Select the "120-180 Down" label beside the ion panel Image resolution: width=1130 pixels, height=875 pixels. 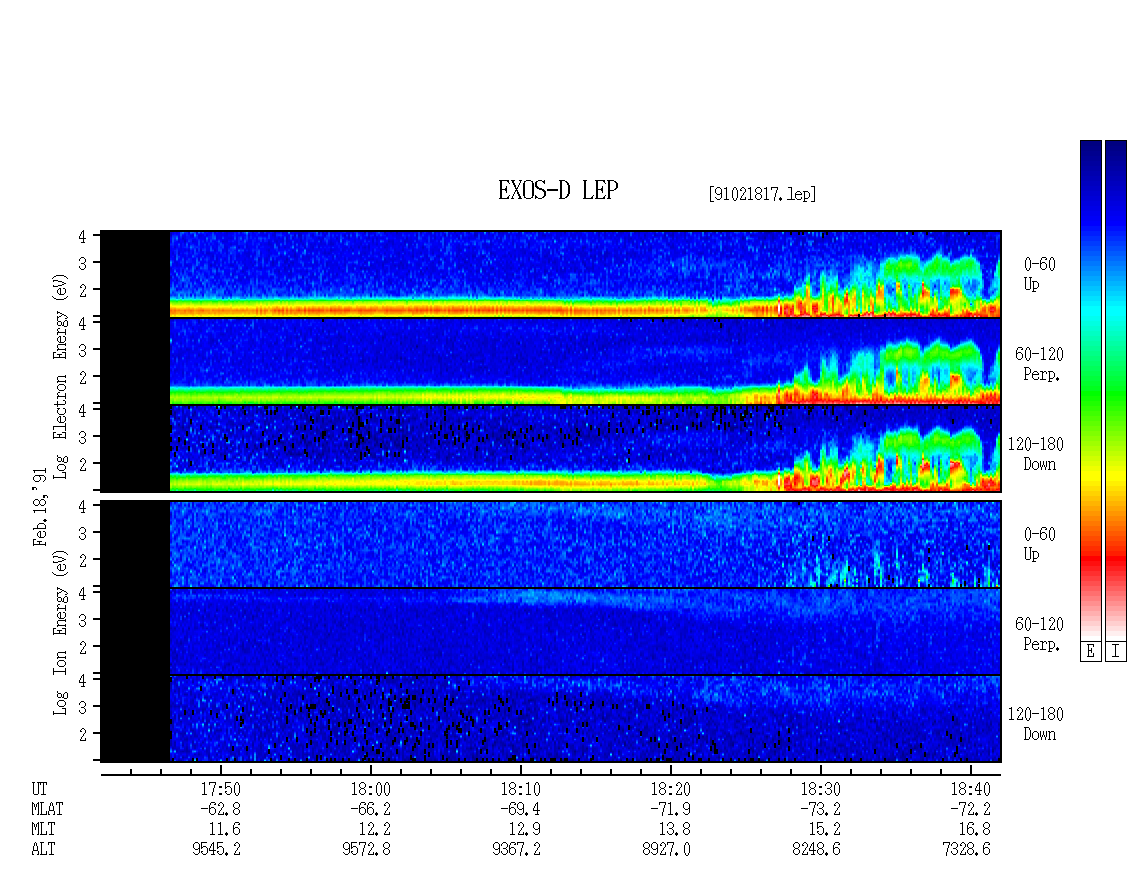click(x=1036, y=724)
